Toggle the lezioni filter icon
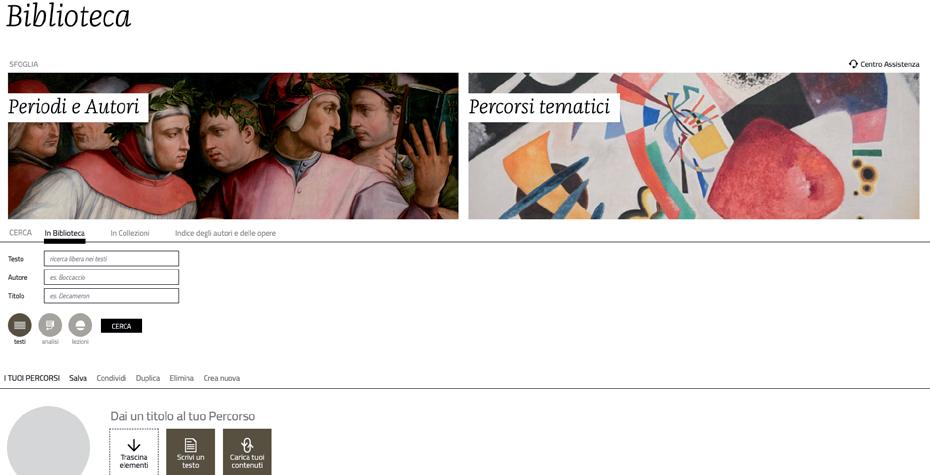 click(x=80, y=325)
